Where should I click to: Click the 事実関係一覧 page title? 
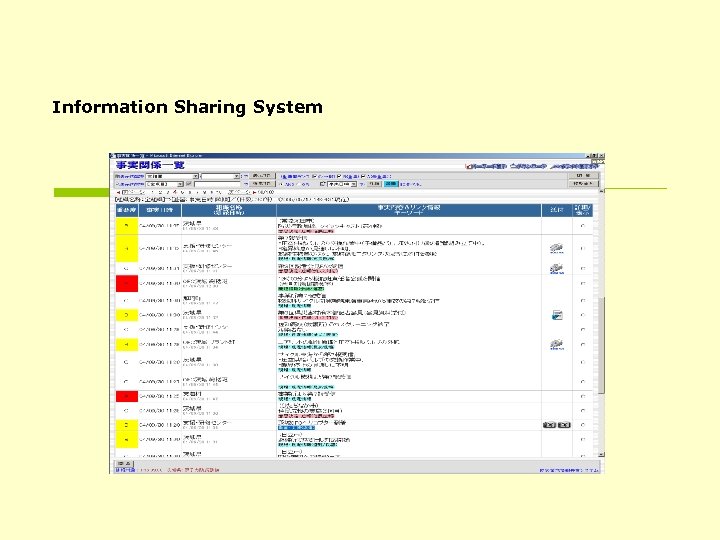point(150,165)
